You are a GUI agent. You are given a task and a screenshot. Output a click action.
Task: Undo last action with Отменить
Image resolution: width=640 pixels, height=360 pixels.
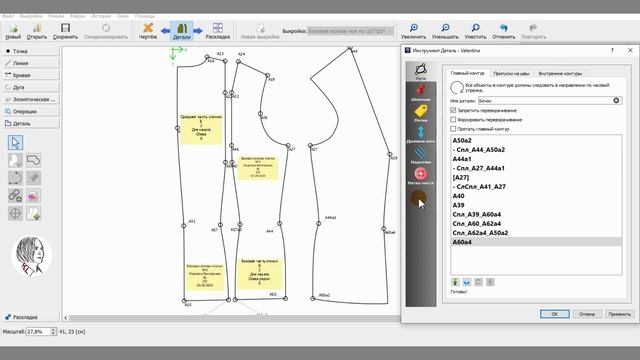(x=504, y=31)
